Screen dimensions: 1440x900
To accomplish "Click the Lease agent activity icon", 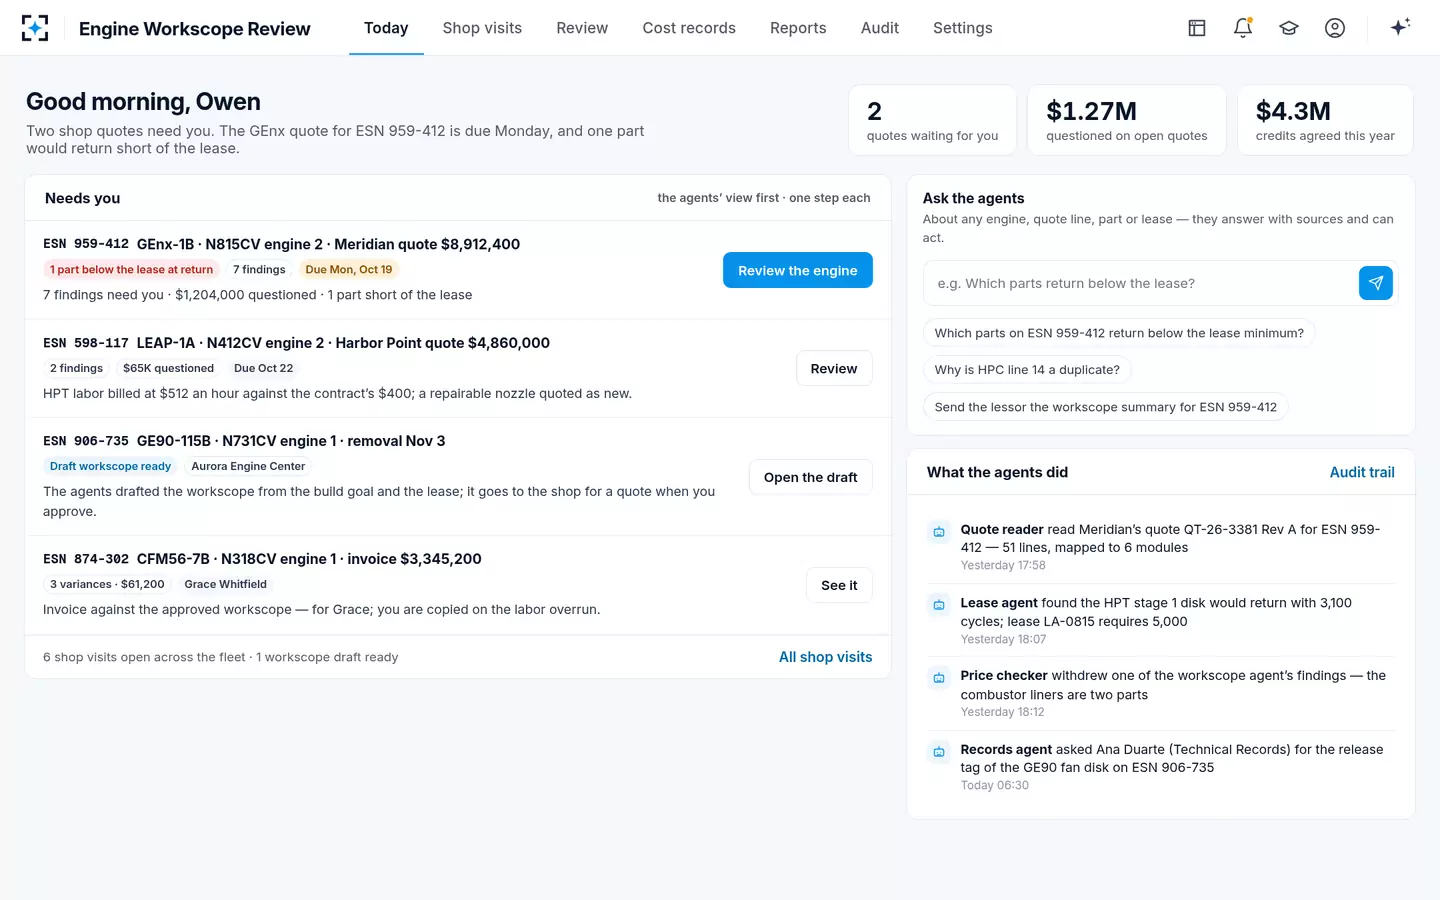I will coord(939,605).
